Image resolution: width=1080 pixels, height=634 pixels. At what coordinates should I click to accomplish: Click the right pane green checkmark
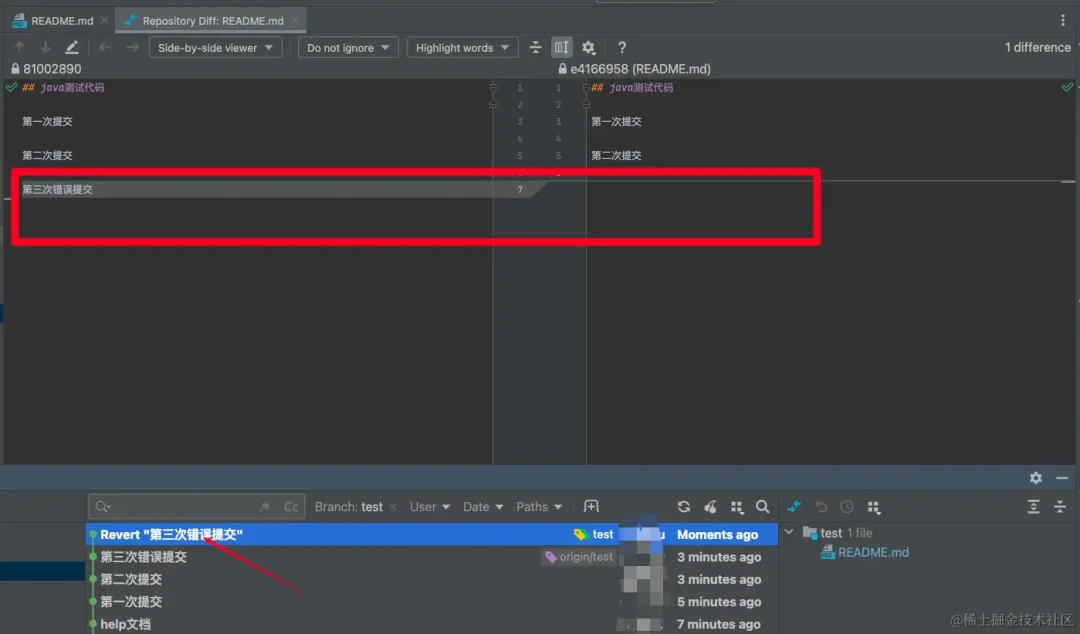click(x=1067, y=88)
